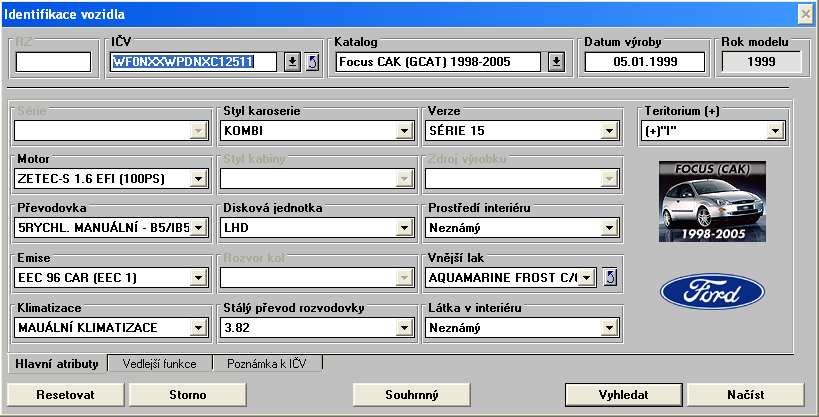Close the Identifikace vozidla window

click(804, 13)
